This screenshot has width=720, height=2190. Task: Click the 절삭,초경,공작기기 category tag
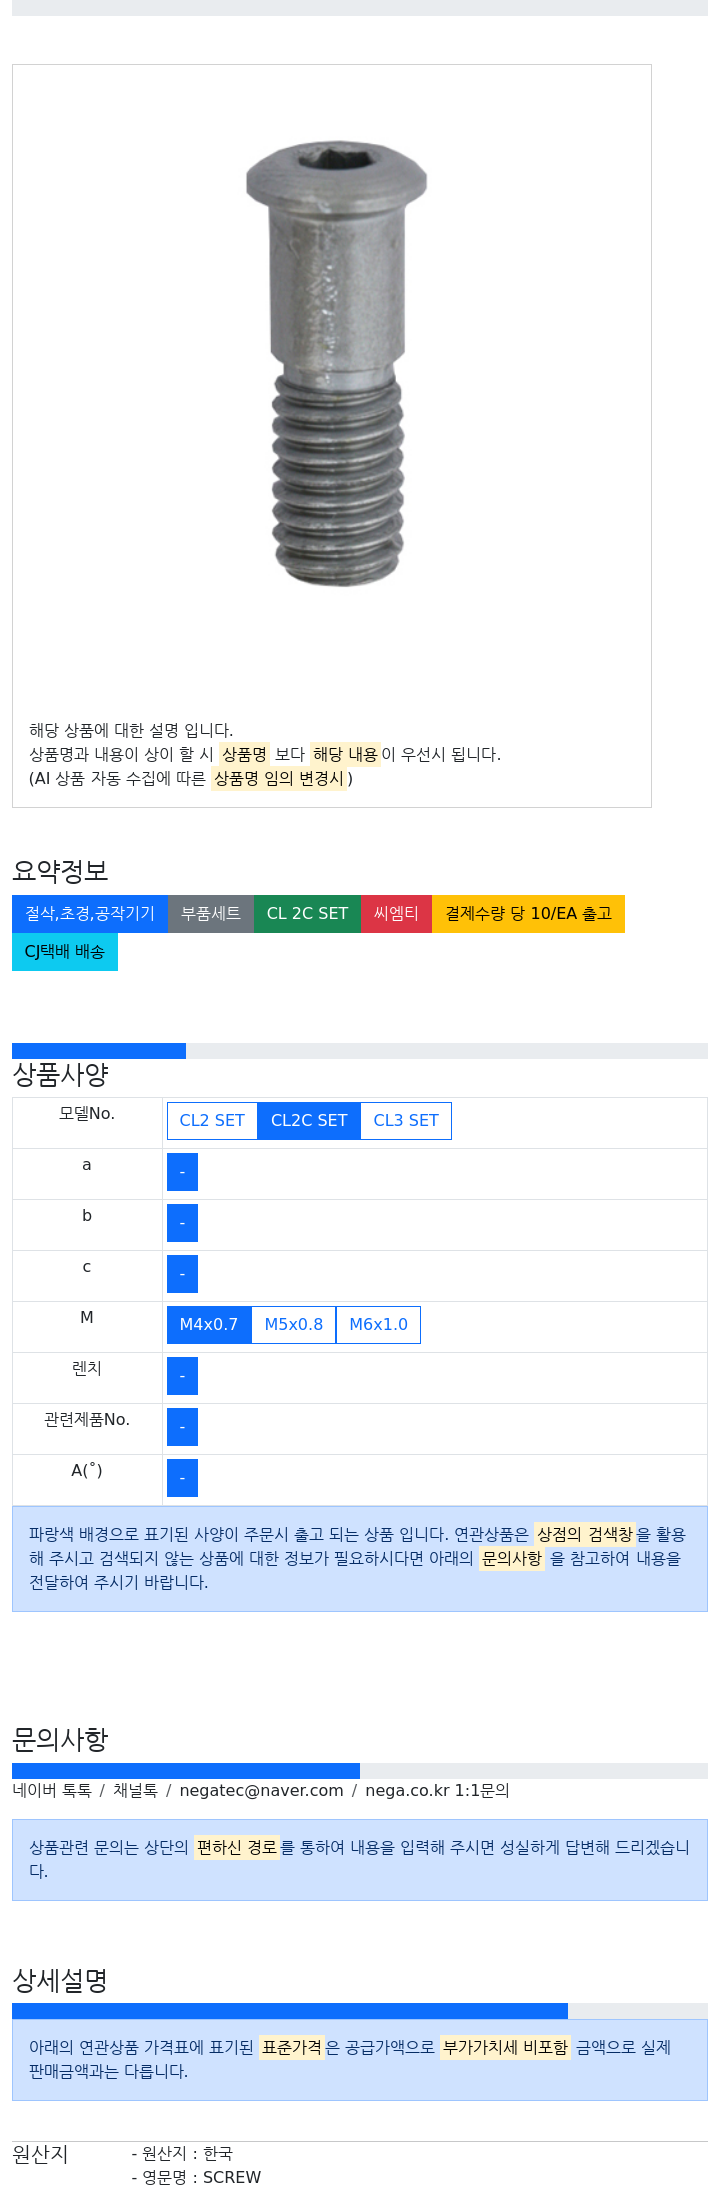90,913
